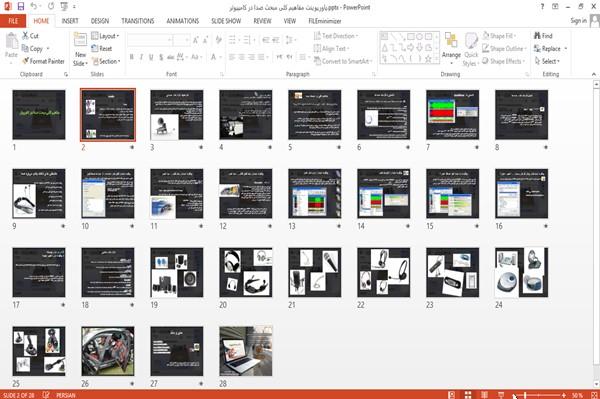Switch to the VIEW tab

[x=290, y=21]
